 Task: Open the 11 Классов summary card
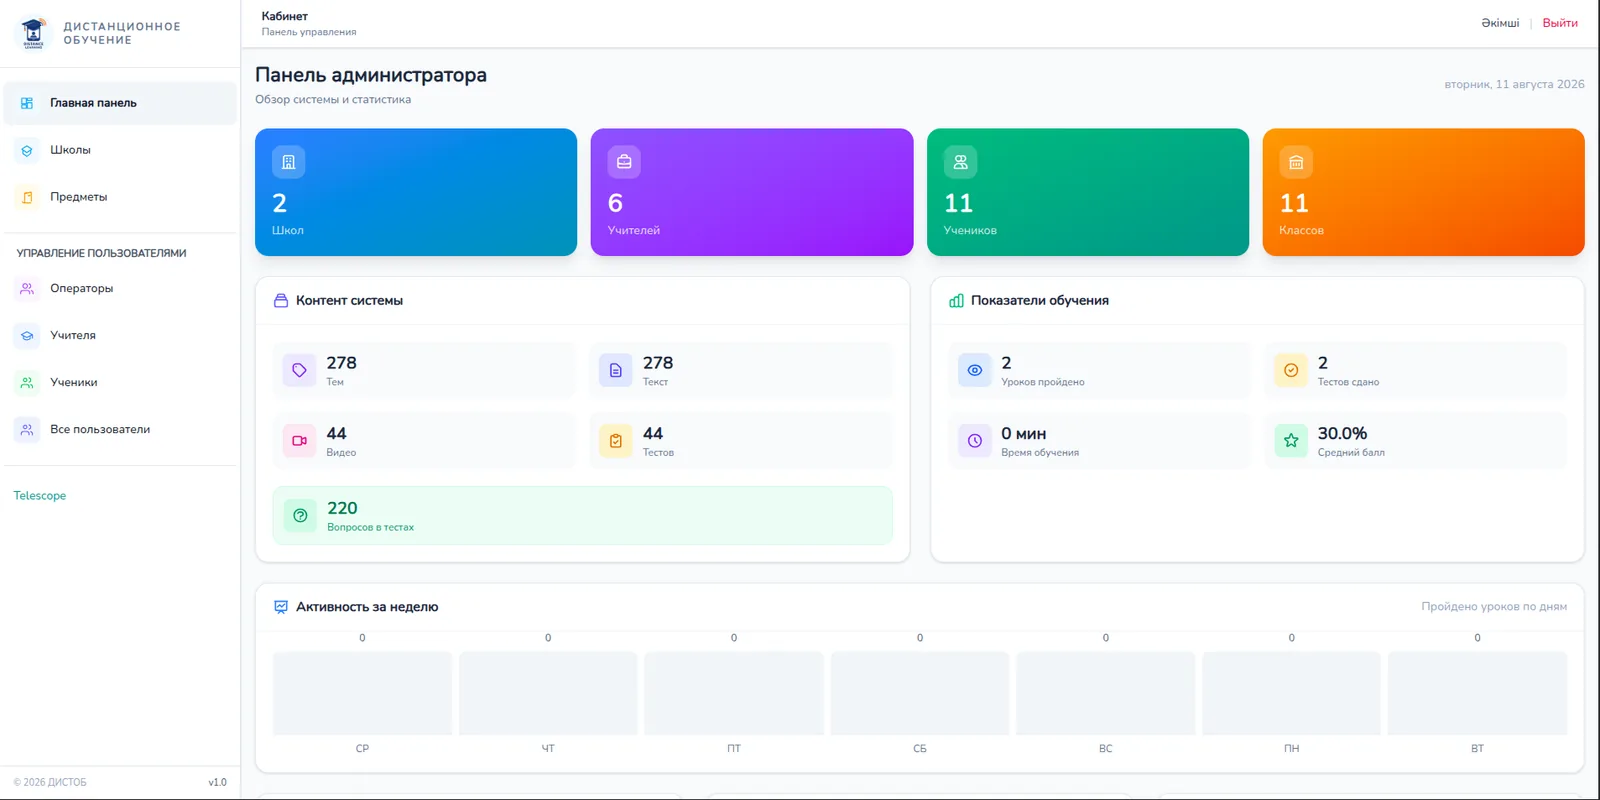point(1424,192)
